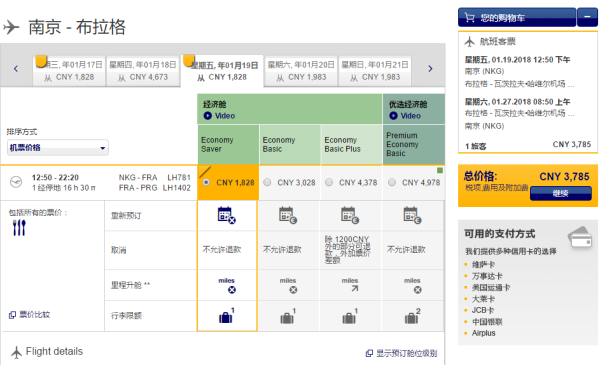The width and height of the screenshot is (600, 365).
Task: Click Economy Saver baggage allowance icon
Action: tap(227, 316)
